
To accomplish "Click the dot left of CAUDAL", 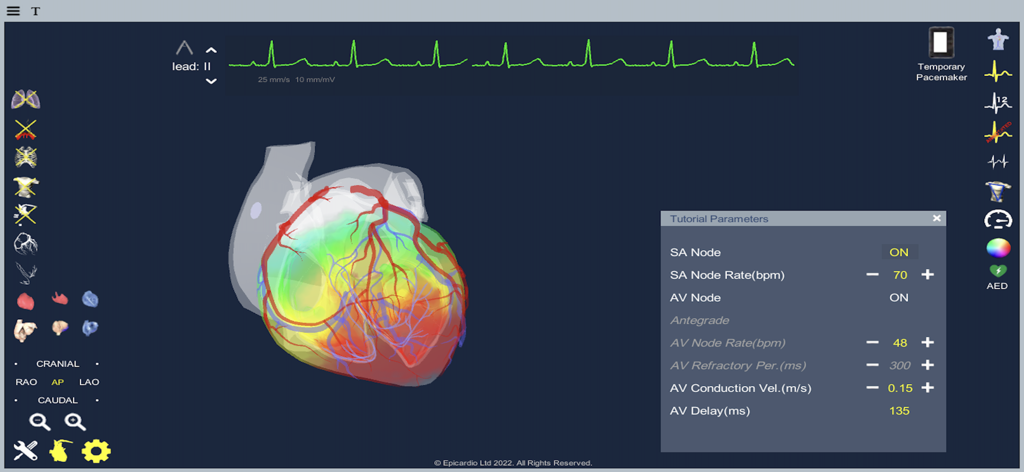I will (x=18, y=400).
